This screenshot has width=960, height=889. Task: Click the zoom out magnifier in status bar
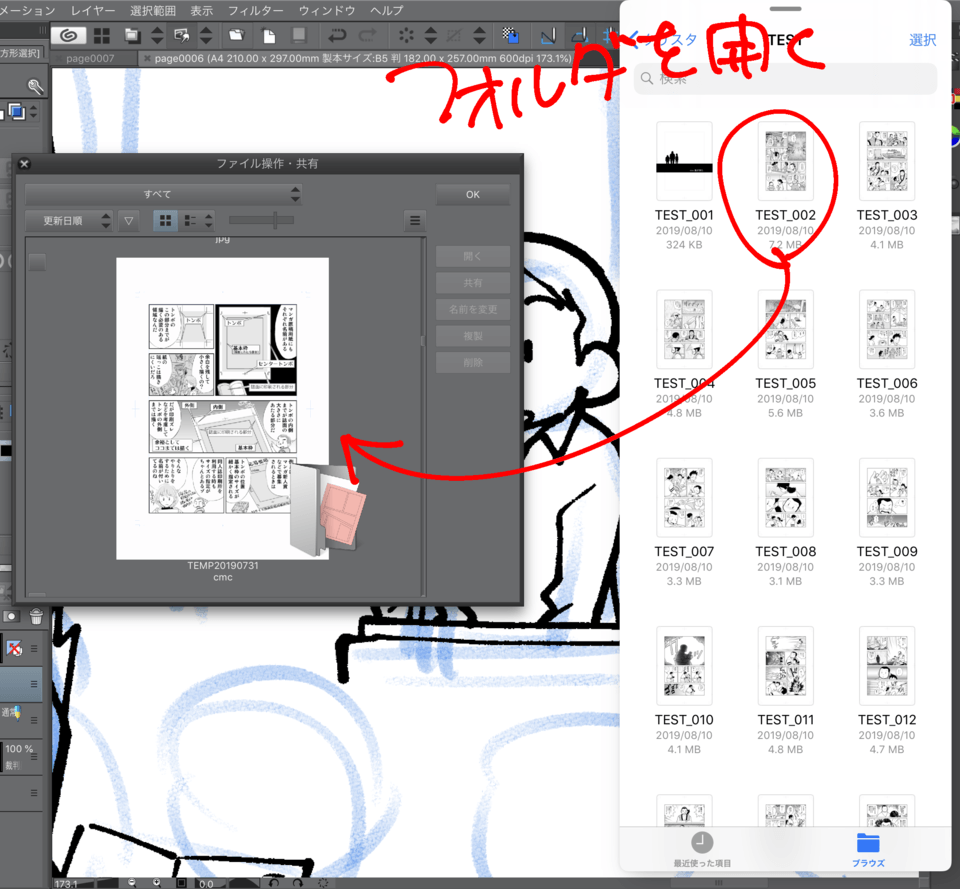(x=132, y=883)
